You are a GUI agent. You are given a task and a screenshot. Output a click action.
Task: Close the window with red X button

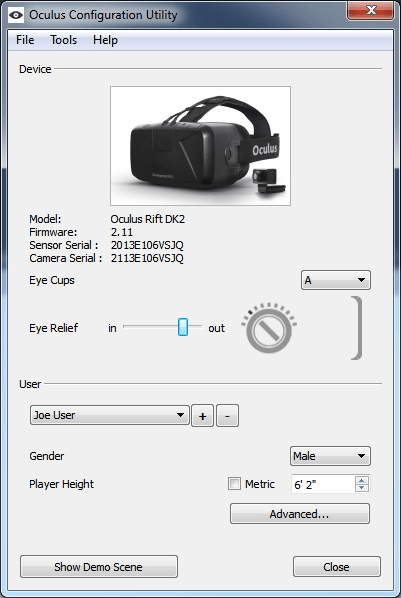[370, 10]
